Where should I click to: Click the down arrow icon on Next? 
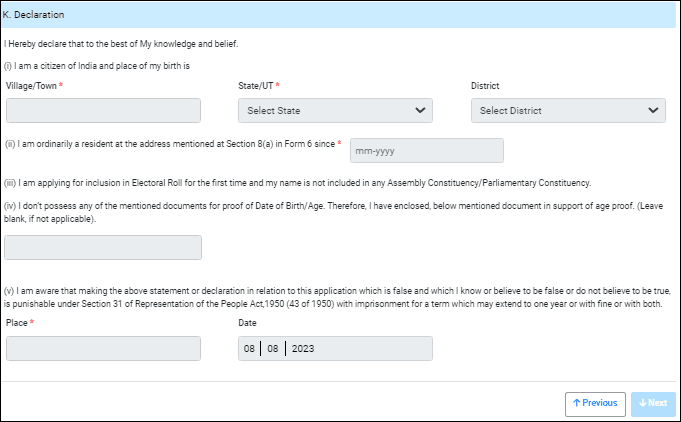[642, 403]
